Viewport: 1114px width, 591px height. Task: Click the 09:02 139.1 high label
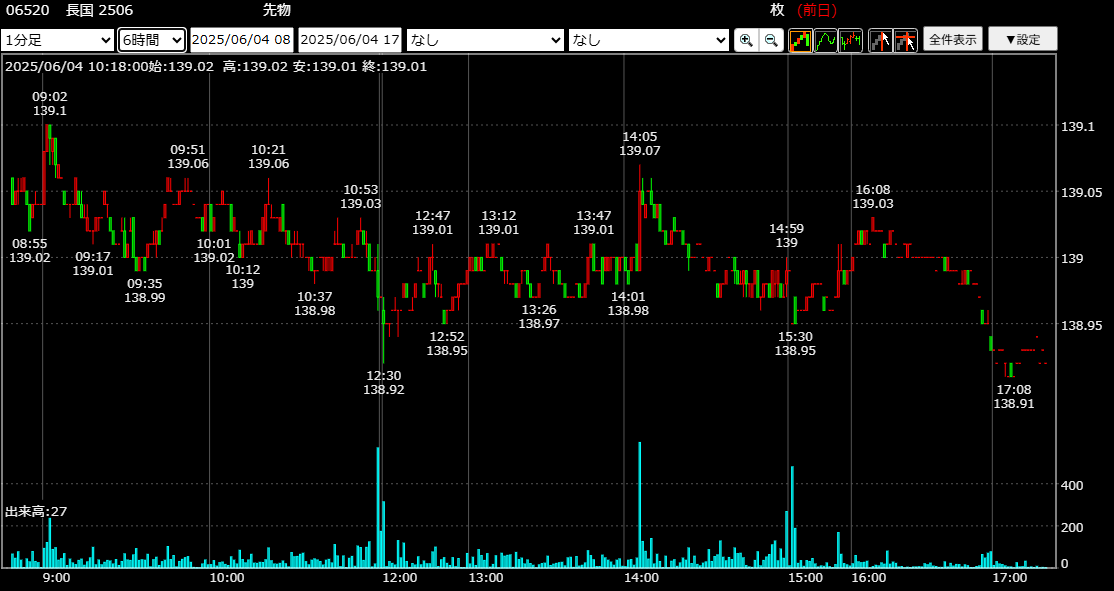click(x=50, y=104)
